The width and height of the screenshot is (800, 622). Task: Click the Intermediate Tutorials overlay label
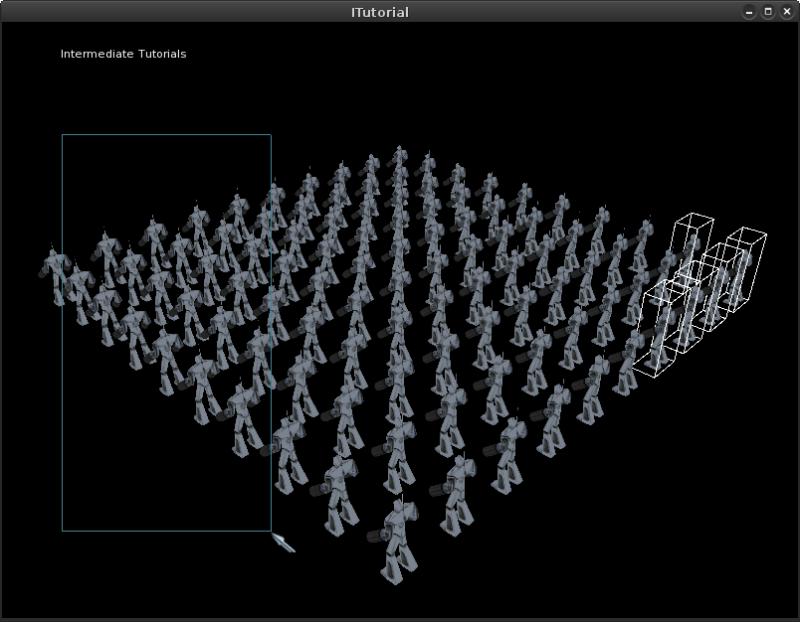(x=123, y=54)
